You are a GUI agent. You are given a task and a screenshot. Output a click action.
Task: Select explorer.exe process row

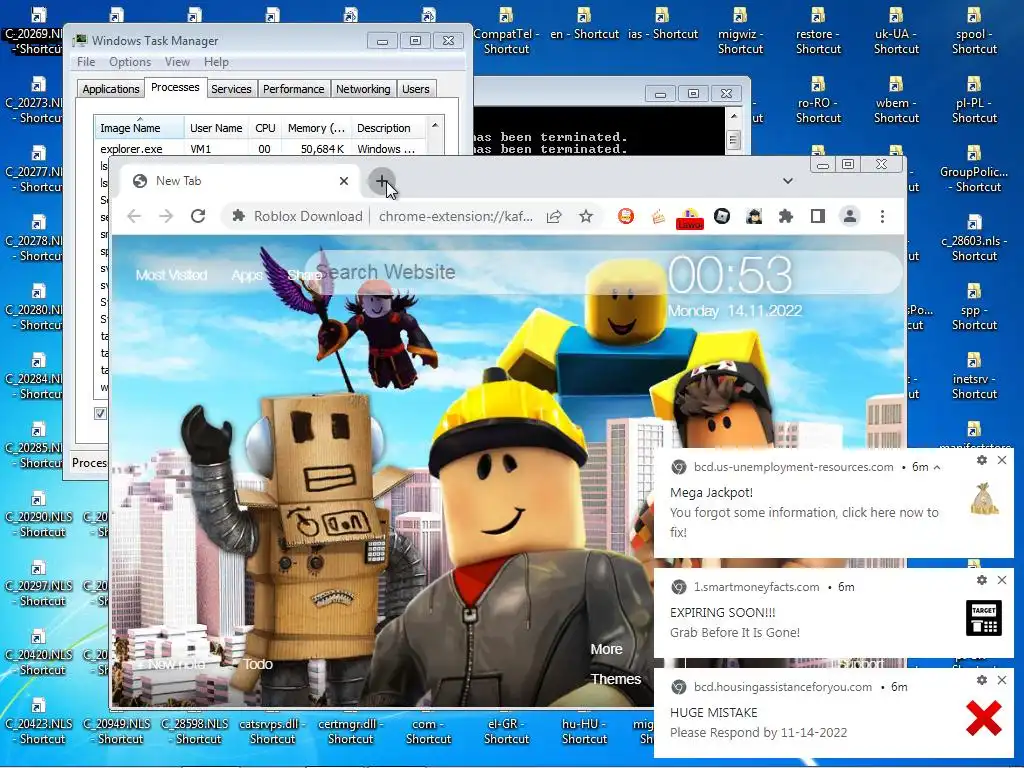pyautogui.click(x=260, y=149)
